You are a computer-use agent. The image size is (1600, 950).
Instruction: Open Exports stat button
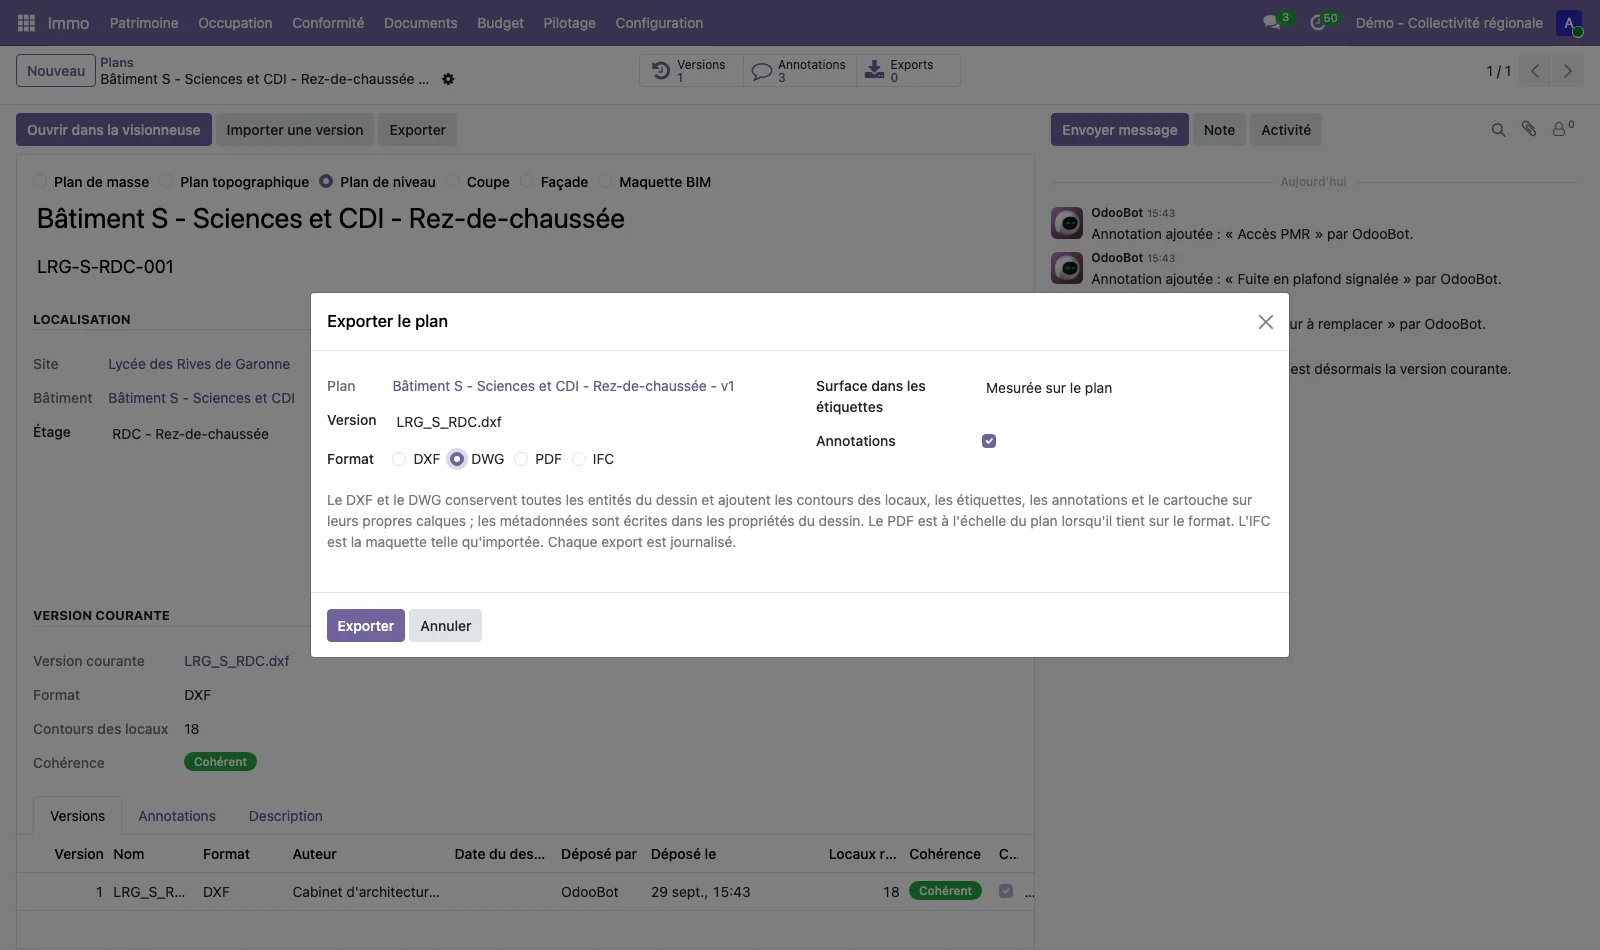(908, 70)
